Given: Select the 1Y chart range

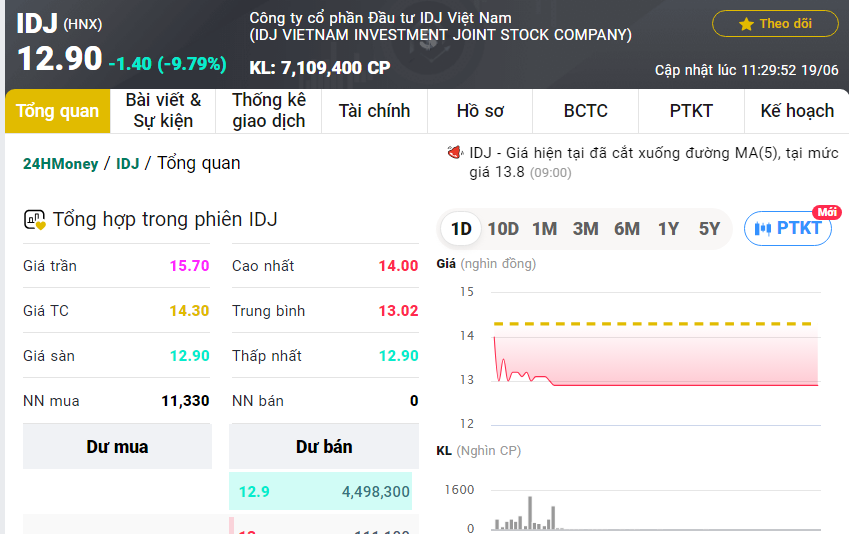Looking at the screenshot, I should click(x=668, y=229).
